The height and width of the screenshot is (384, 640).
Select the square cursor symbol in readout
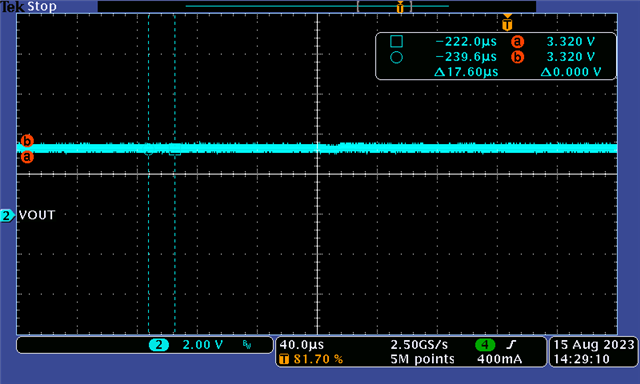(x=396, y=41)
